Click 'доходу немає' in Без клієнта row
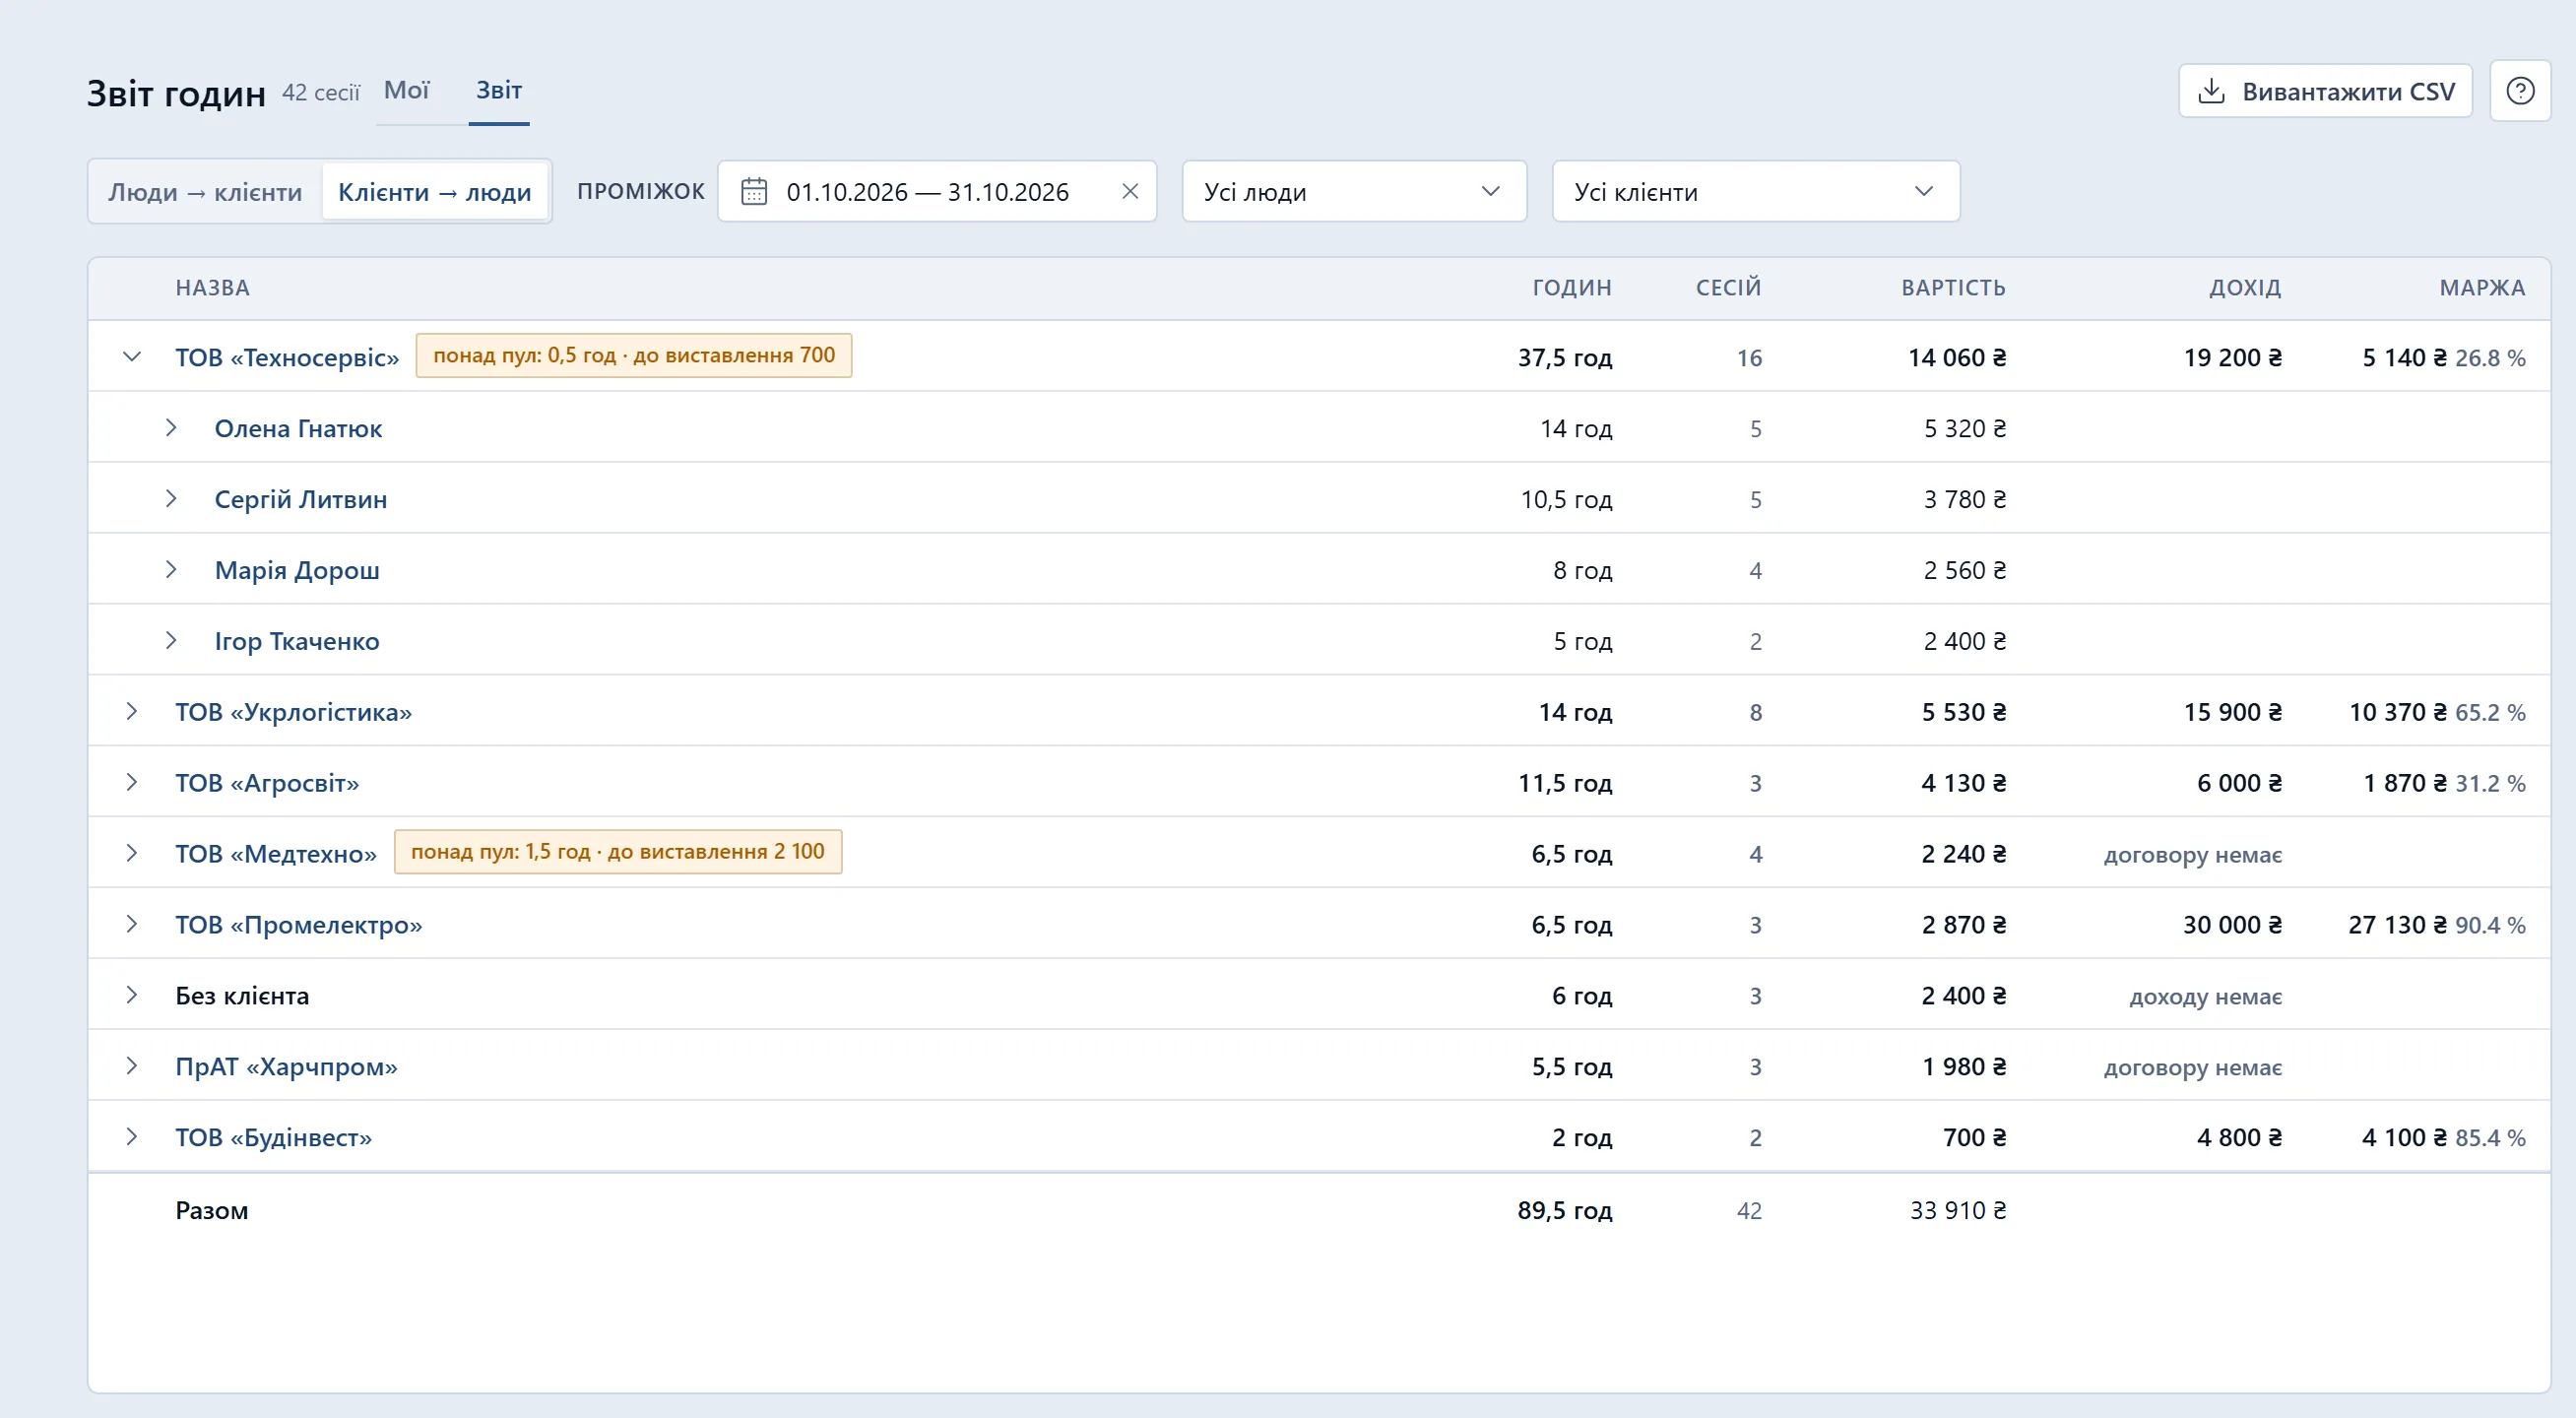 point(2206,997)
